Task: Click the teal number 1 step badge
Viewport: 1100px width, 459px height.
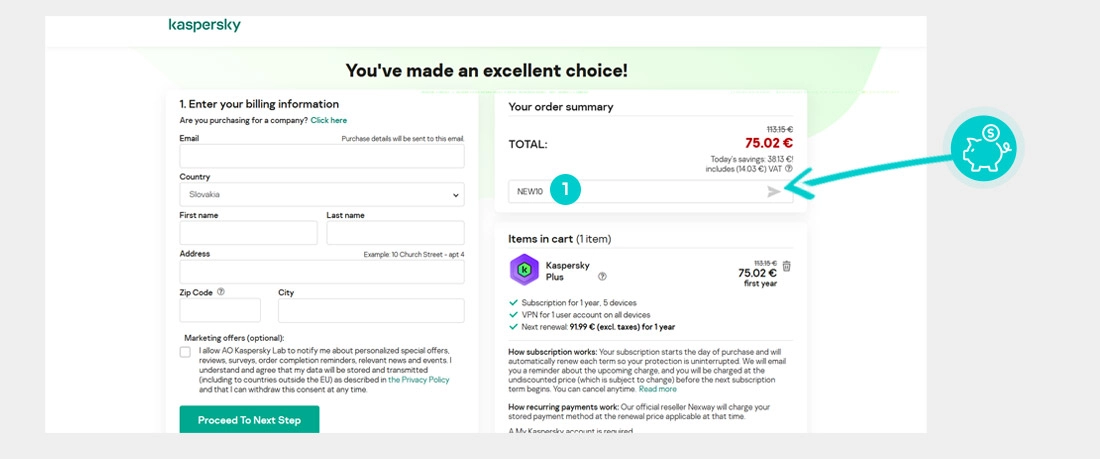Action: (565, 189)
